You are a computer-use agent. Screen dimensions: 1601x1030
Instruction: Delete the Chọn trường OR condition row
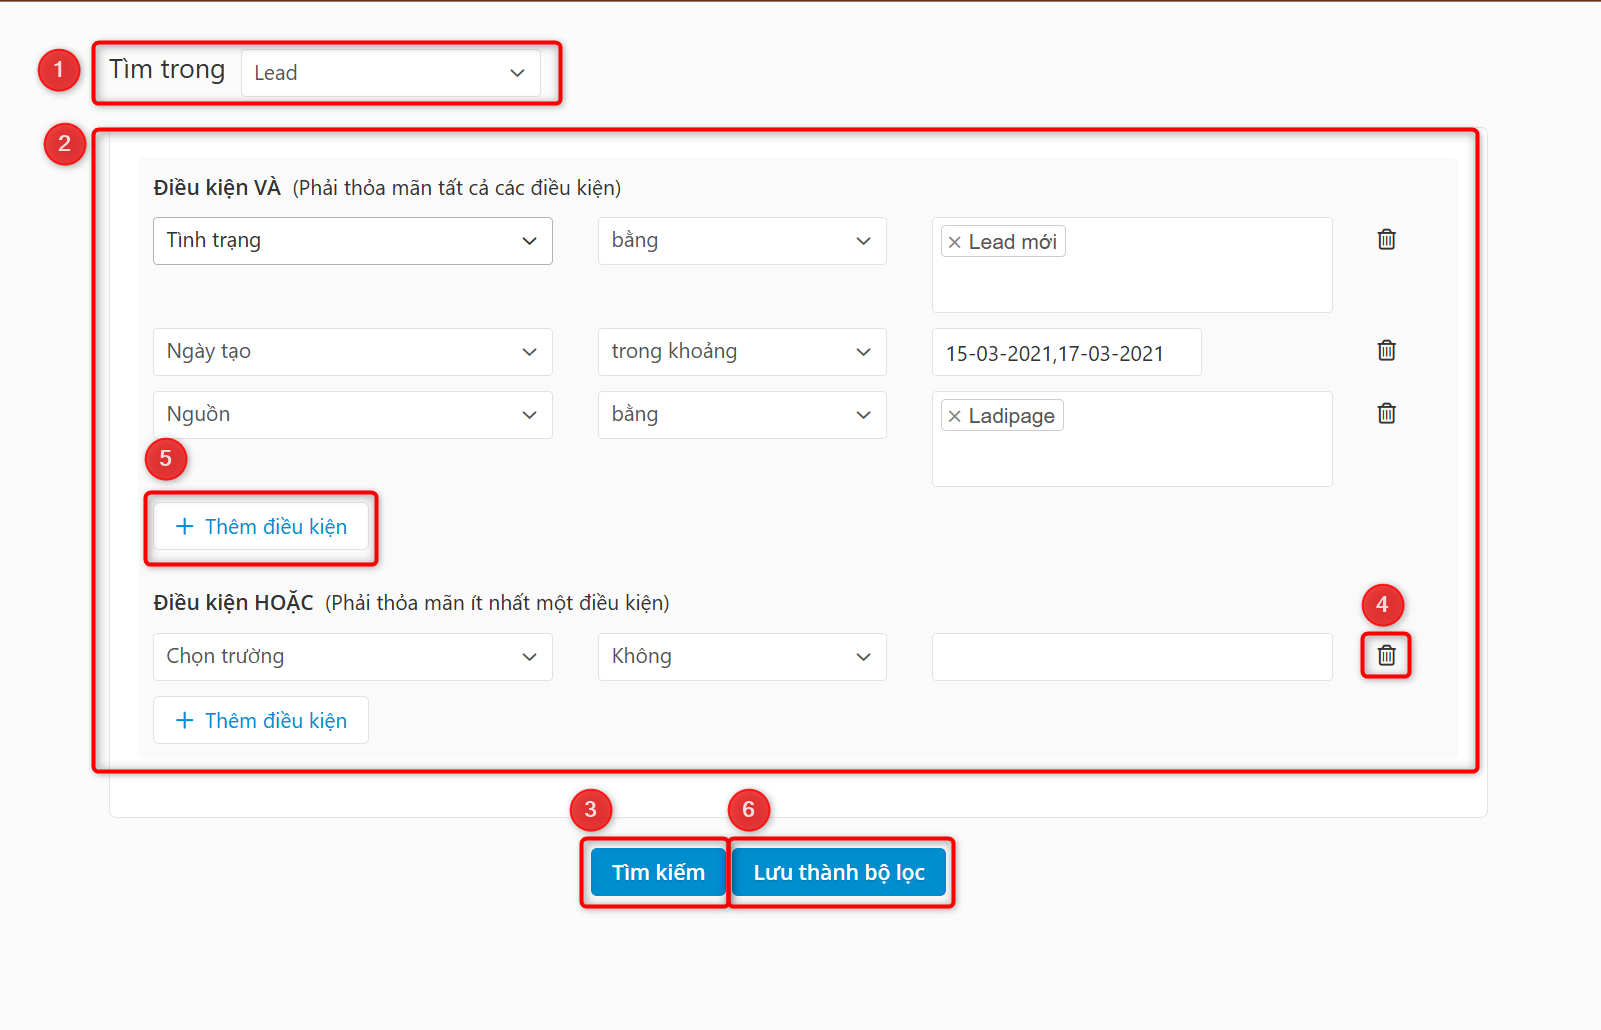[x=1386, y=656]
